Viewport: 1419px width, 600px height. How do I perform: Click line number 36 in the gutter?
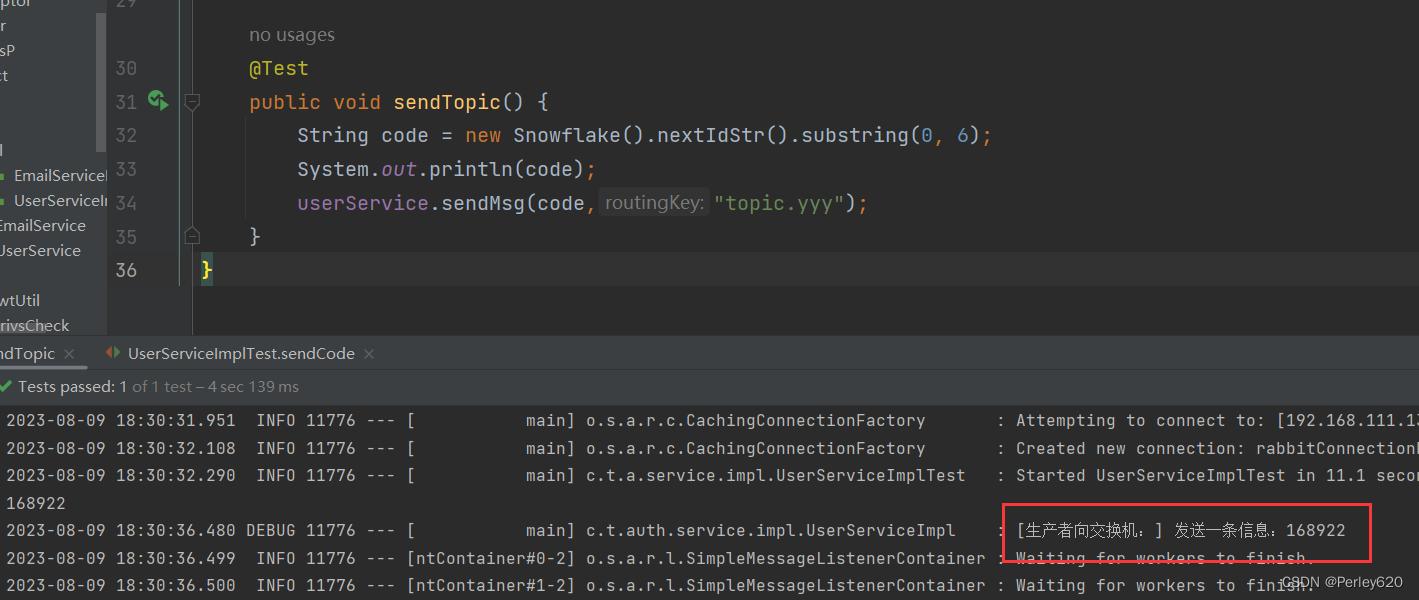[x=126, y=270]
